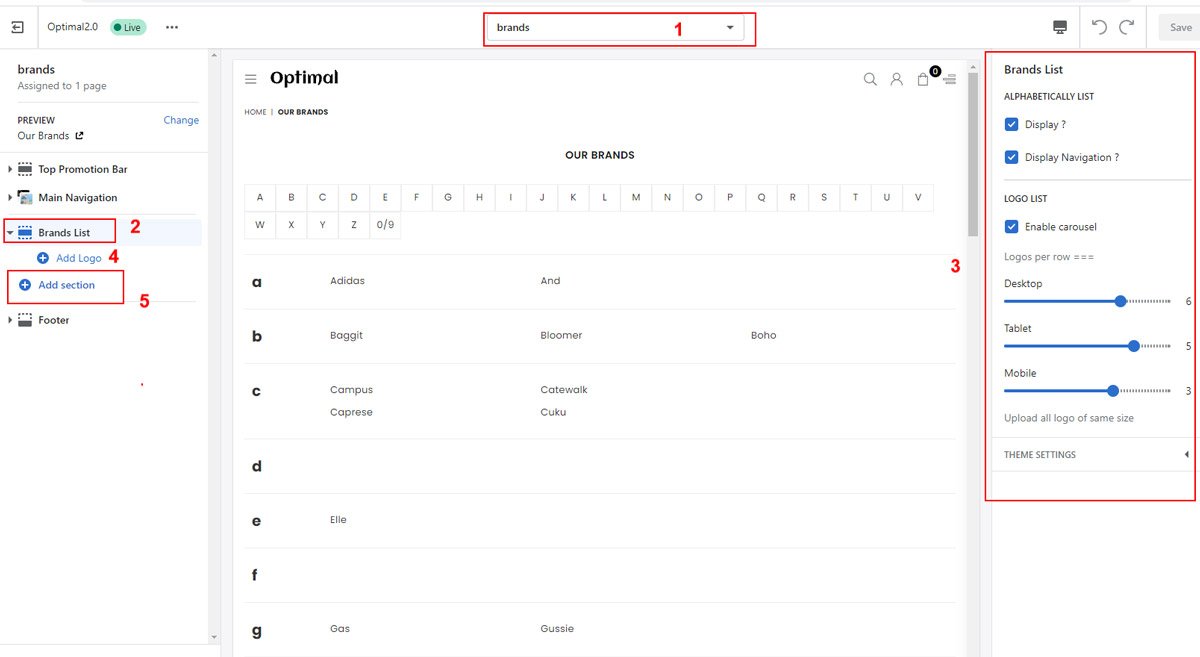The height and width of the screenshot is (657, 1200).
Task: Expand the Footer section
Action: pos(11,320)
